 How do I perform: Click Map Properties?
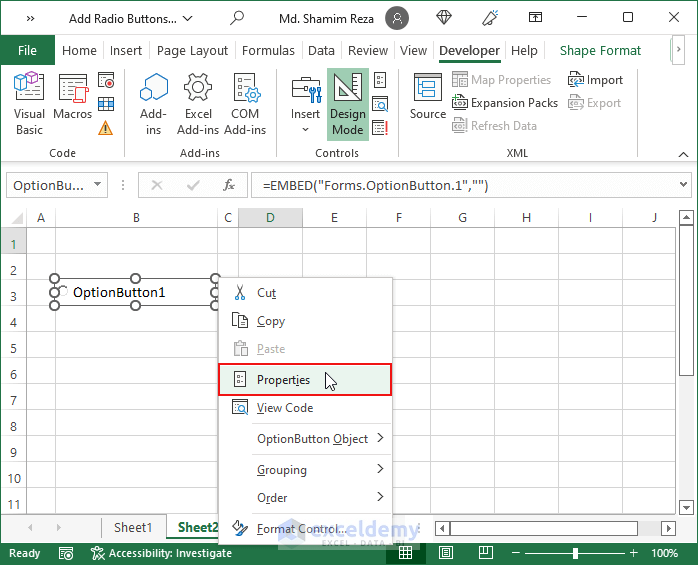[x=501, y=80]
